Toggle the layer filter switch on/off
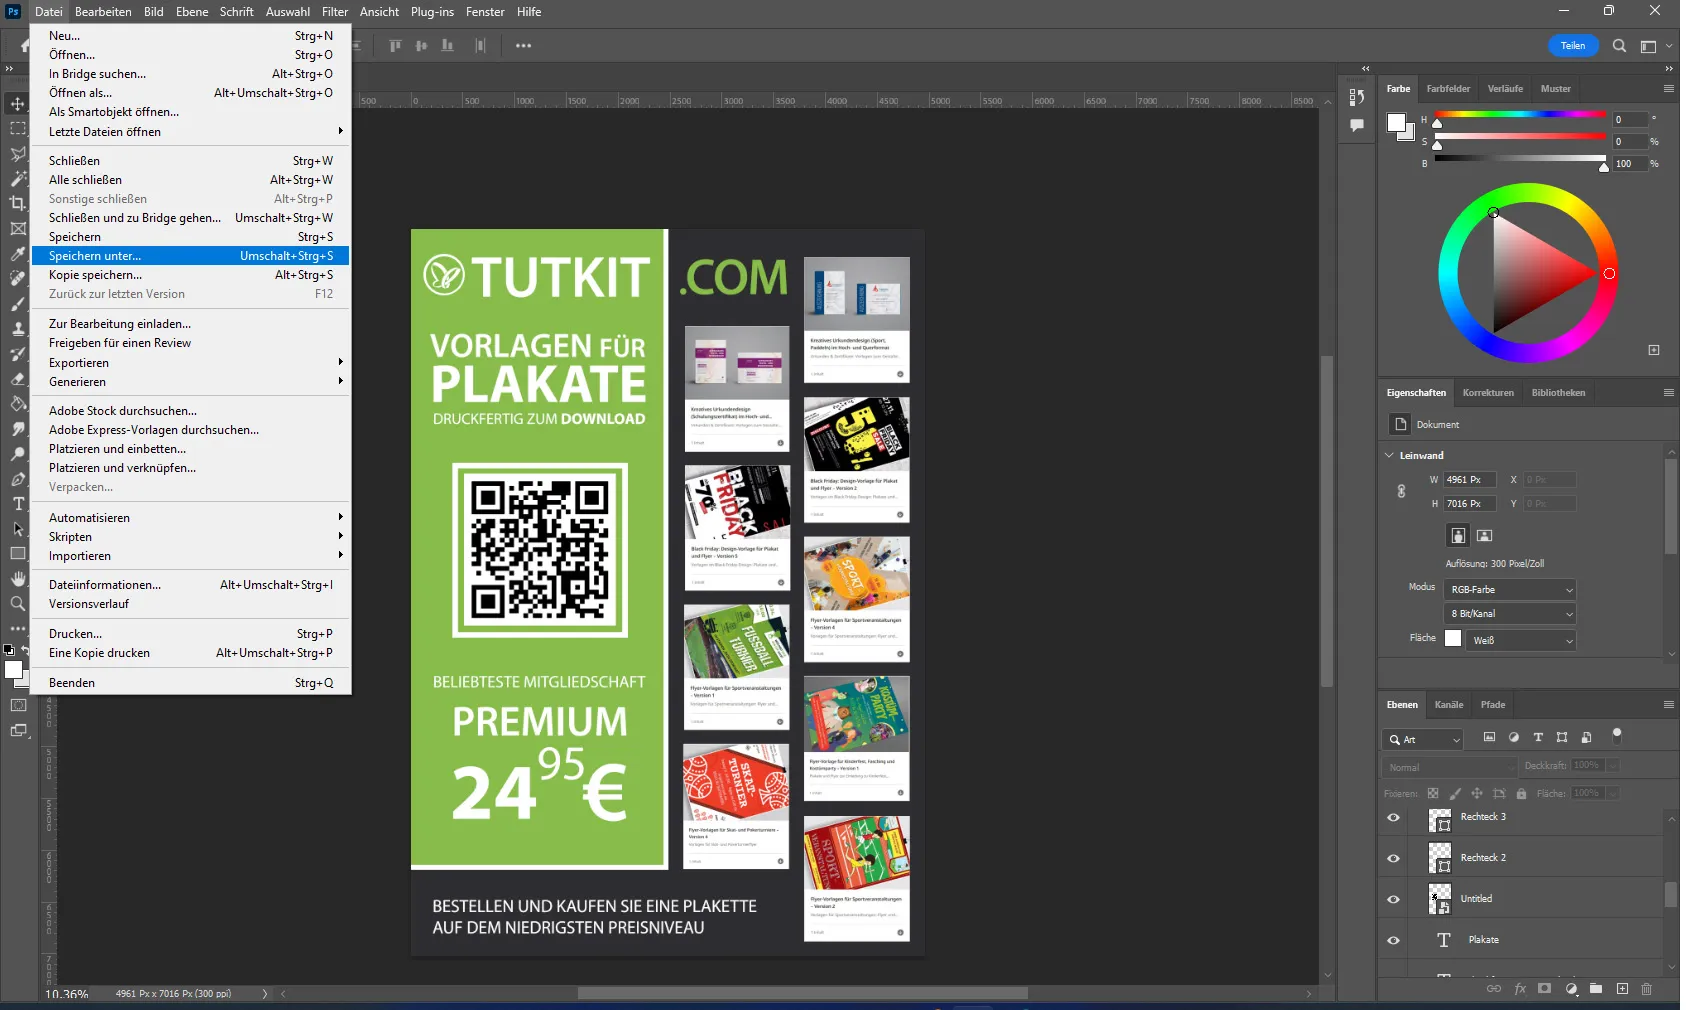This screenshot has height=1010, width=1687. (1617, 736)
